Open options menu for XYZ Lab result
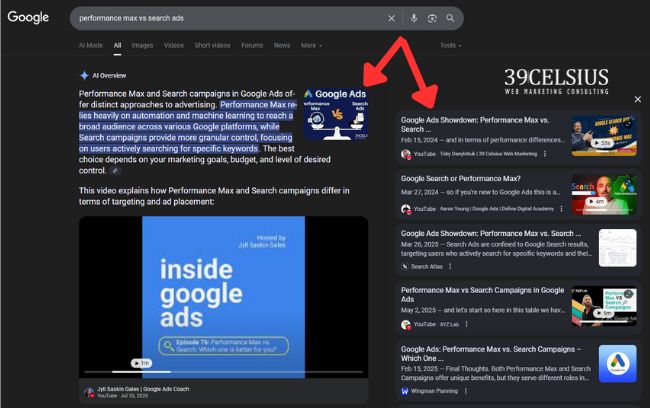This screenshot has width=650, height=408. [466, 324]
